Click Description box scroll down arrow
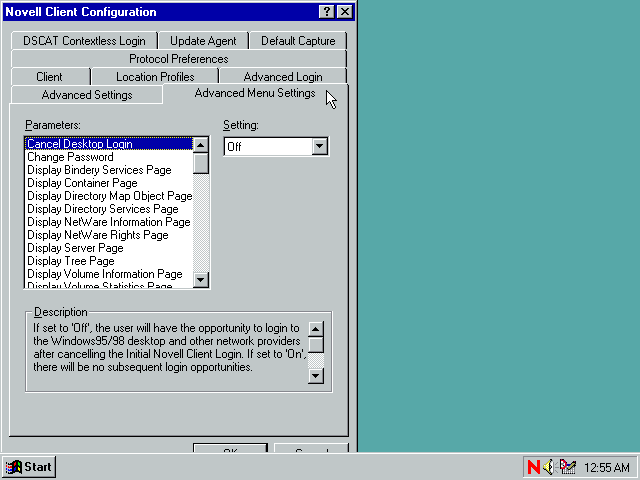The width and height of the screenshot is (640, 480). (315, 376)
